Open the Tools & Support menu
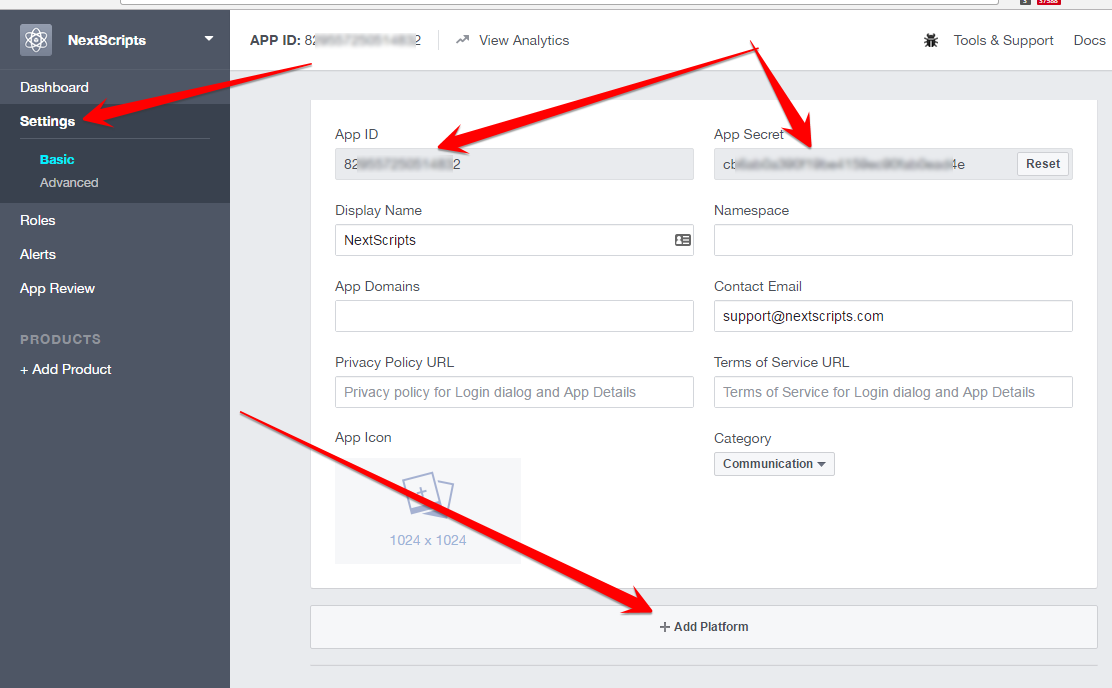This screenshot has height=688, width=1112. pyautogui.click(x=1003, y=40)
